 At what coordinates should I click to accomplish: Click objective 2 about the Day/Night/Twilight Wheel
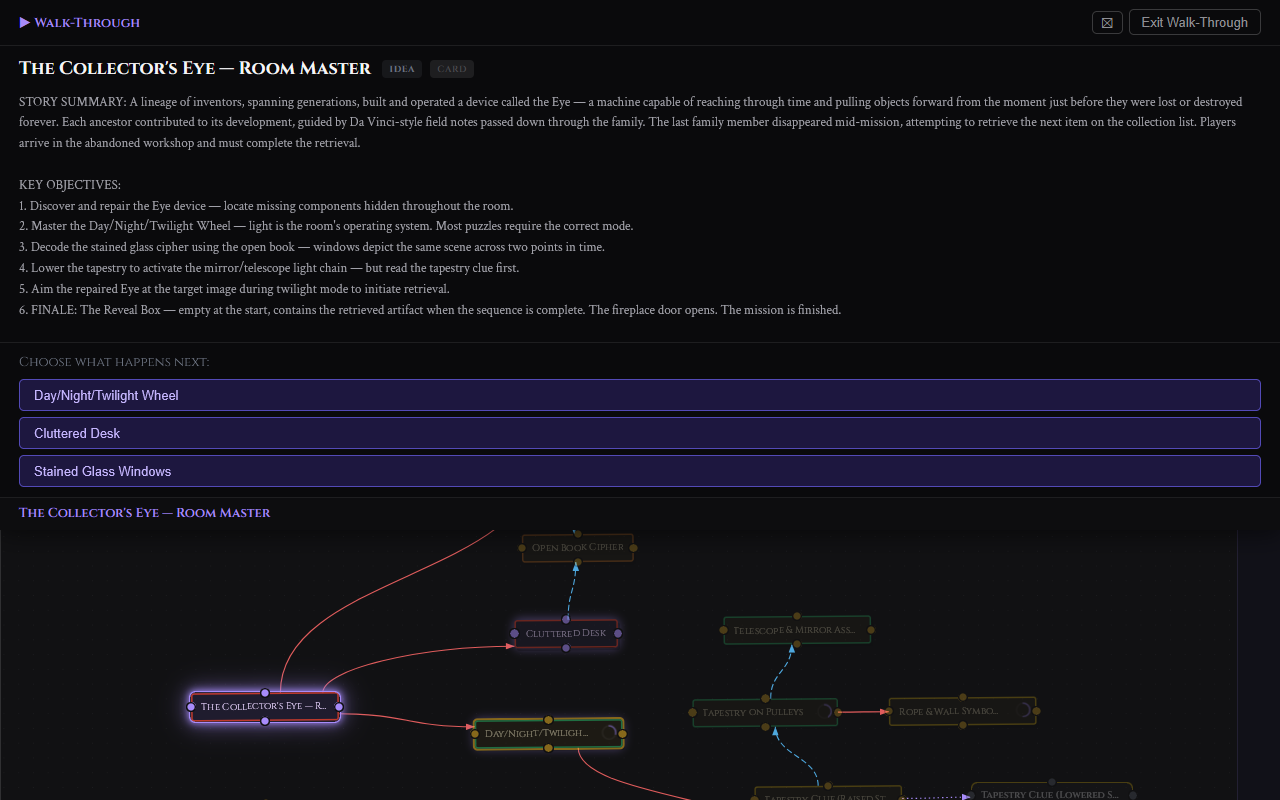tap(326, 226)
